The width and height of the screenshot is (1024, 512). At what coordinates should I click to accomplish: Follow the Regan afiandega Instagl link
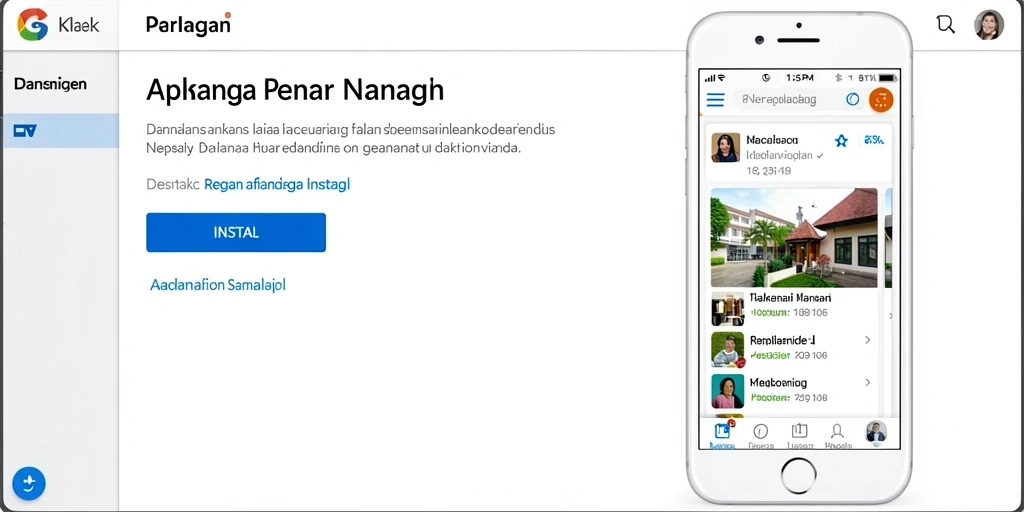point(277,184)
